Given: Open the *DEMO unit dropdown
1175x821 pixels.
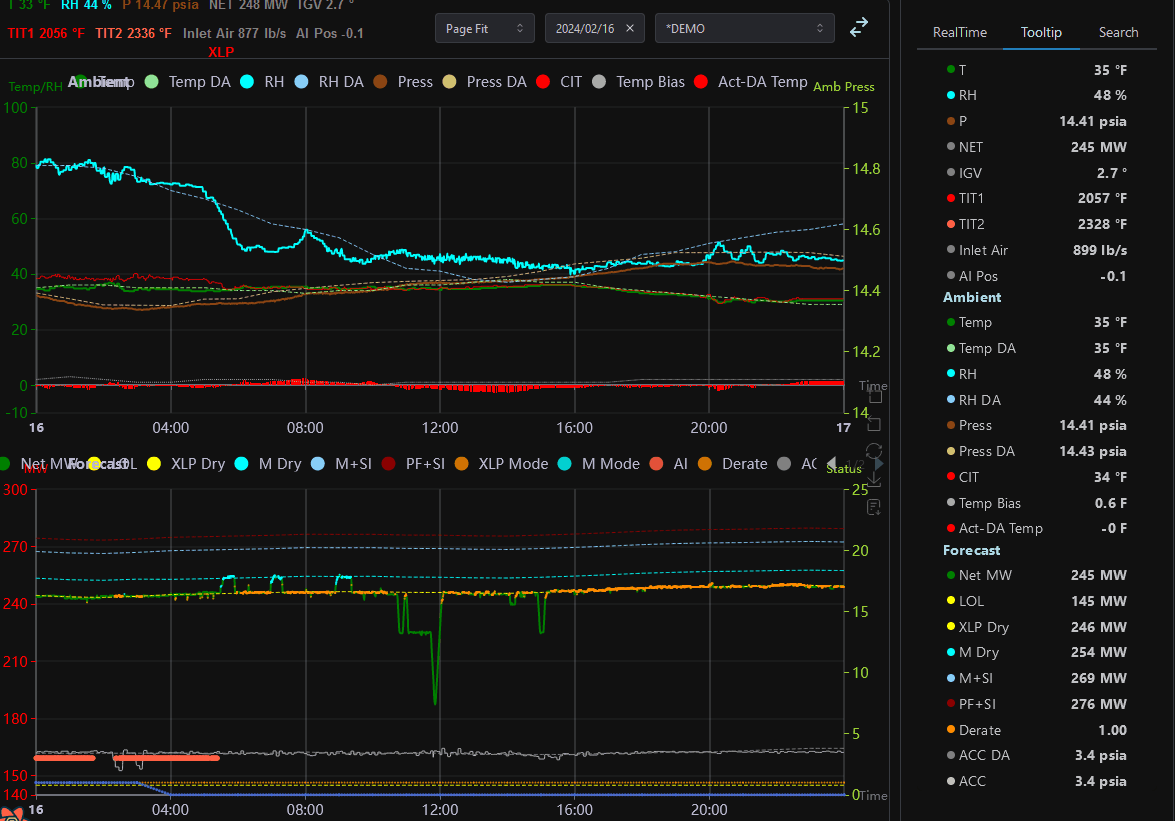Looking at the screenshot, I should (x=744, y=29).
